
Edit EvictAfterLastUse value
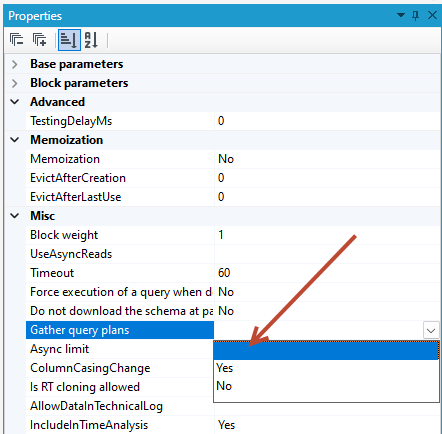(327, 197)
